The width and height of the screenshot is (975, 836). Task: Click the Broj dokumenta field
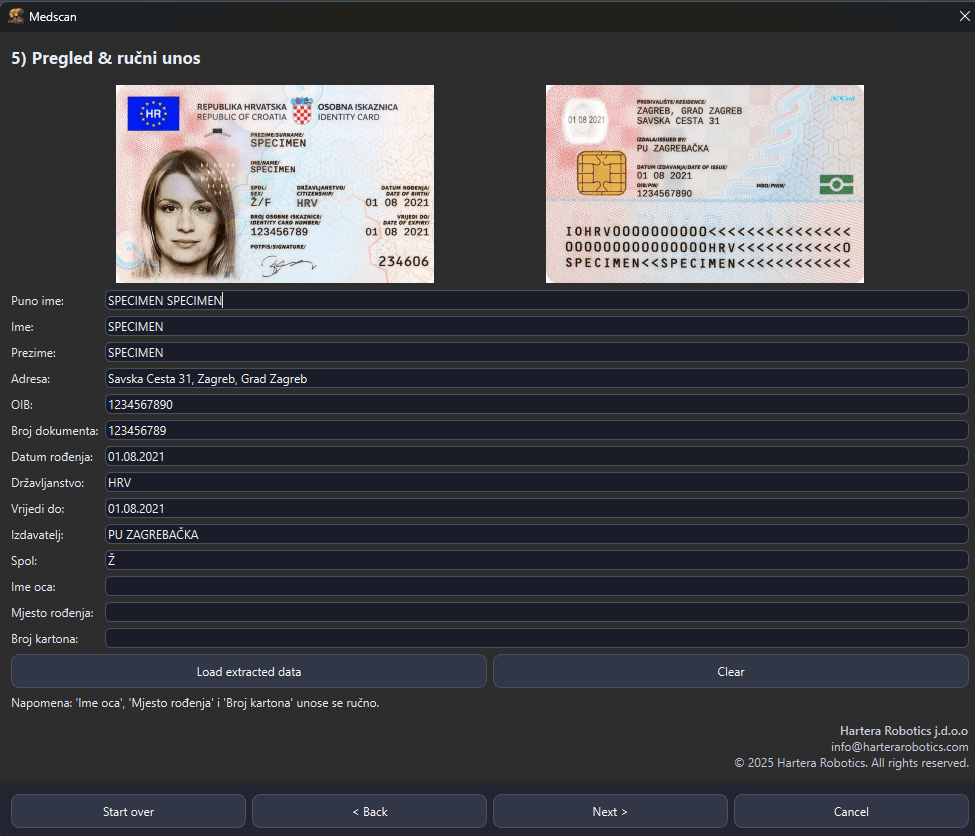click(536, 430)
